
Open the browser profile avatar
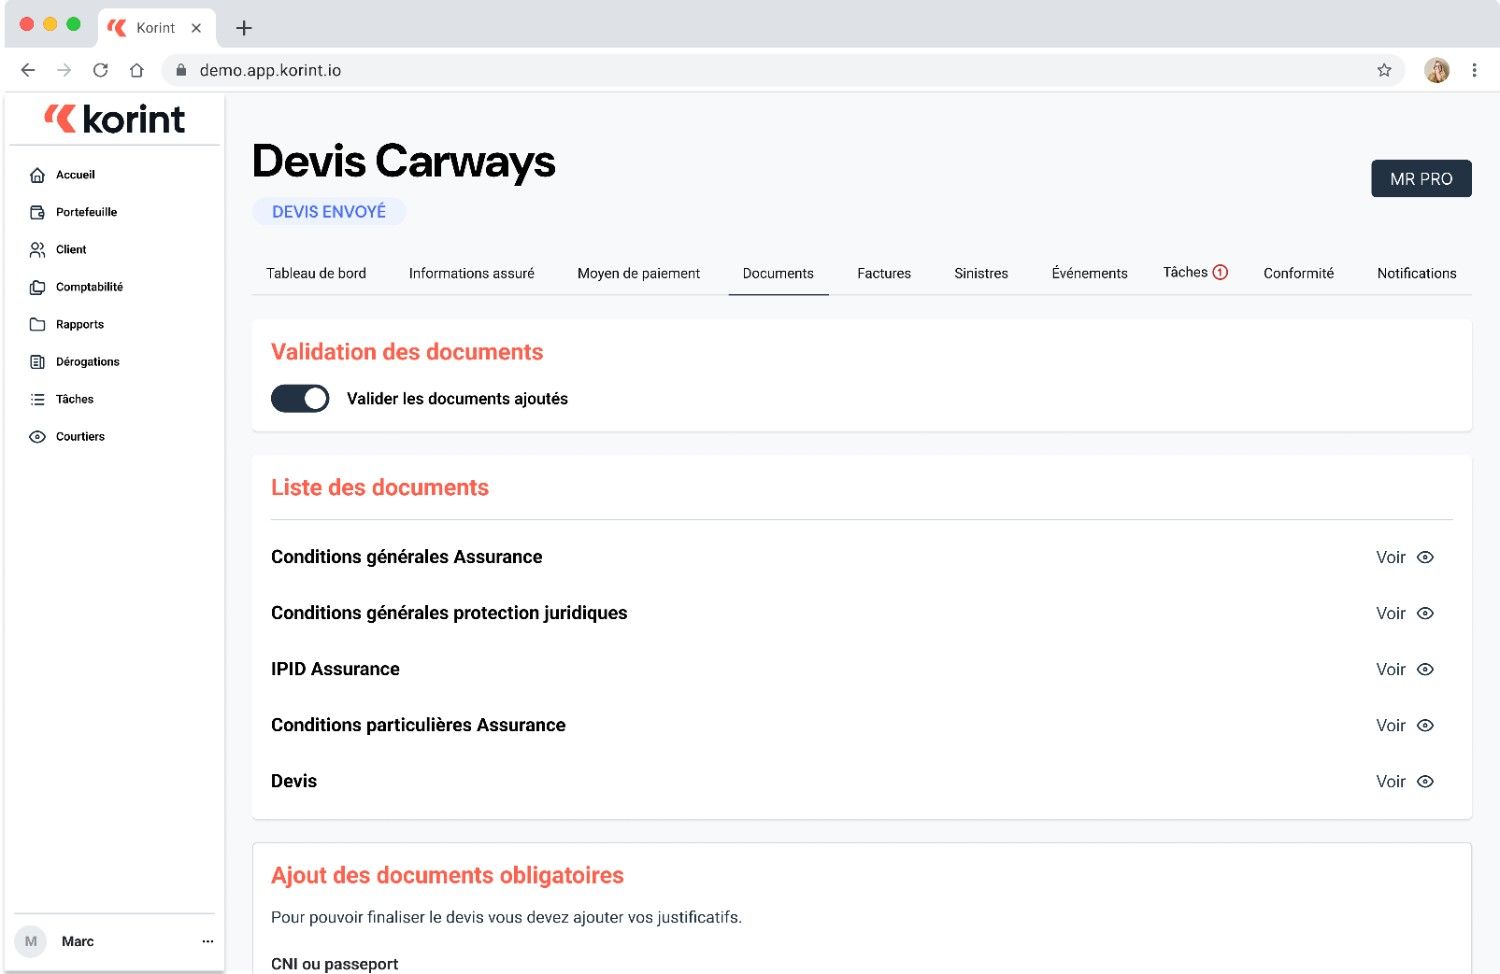point(1437,70)
